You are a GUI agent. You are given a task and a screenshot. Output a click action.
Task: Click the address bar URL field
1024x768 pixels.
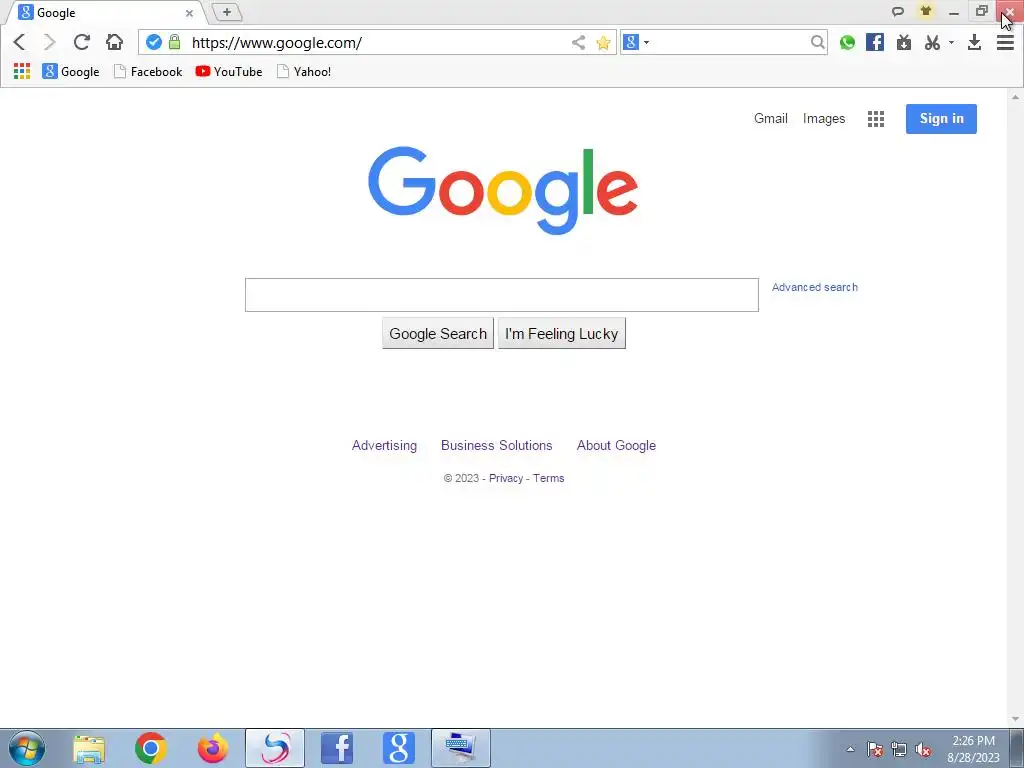pos(379,43)
